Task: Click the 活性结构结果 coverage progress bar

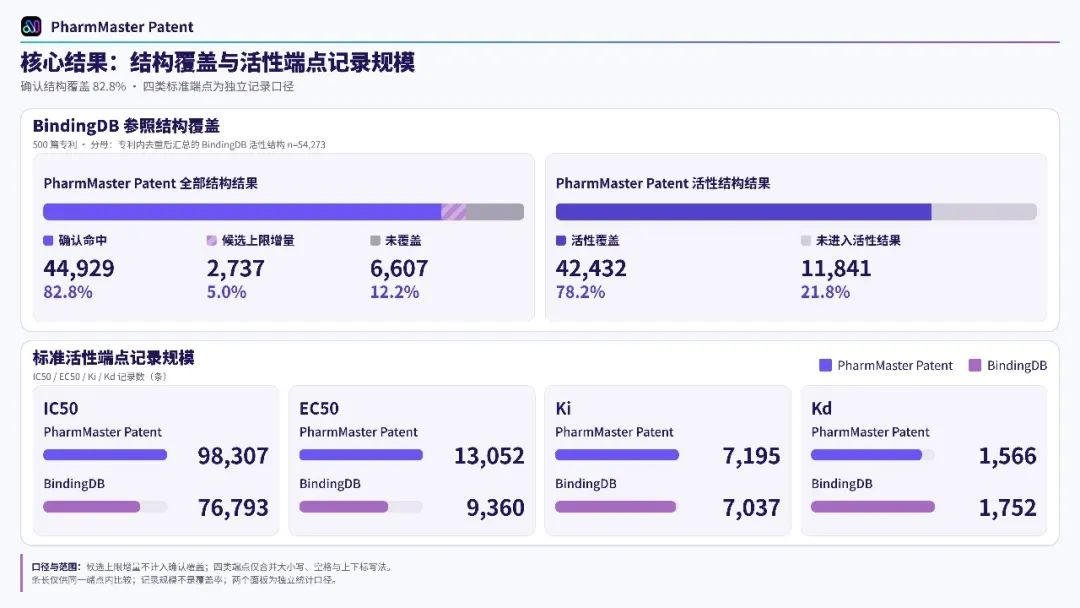Action: [x=796, y=211]
